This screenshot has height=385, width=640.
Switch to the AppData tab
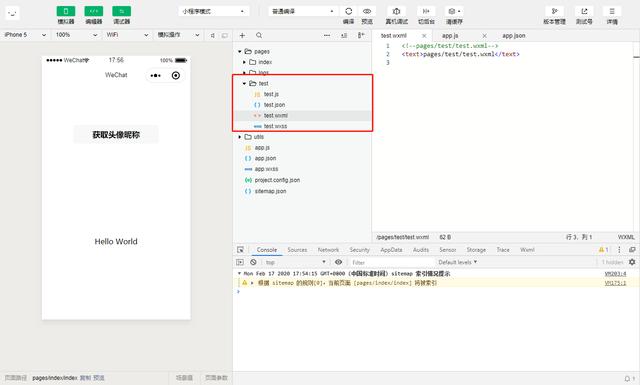391,250
